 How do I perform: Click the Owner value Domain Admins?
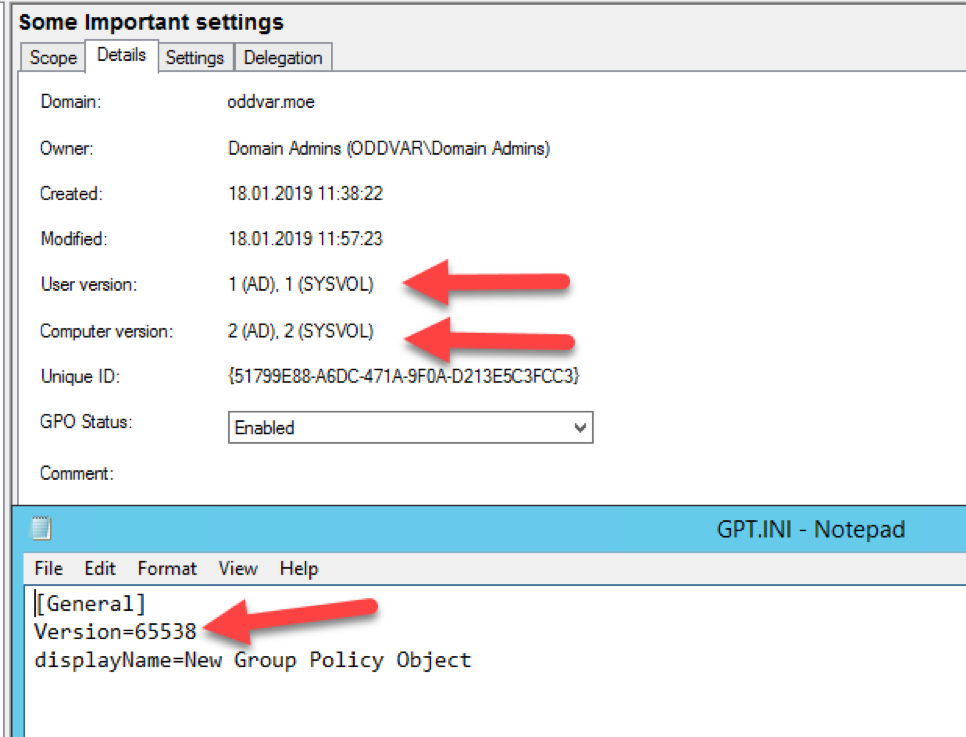point(389,149)
